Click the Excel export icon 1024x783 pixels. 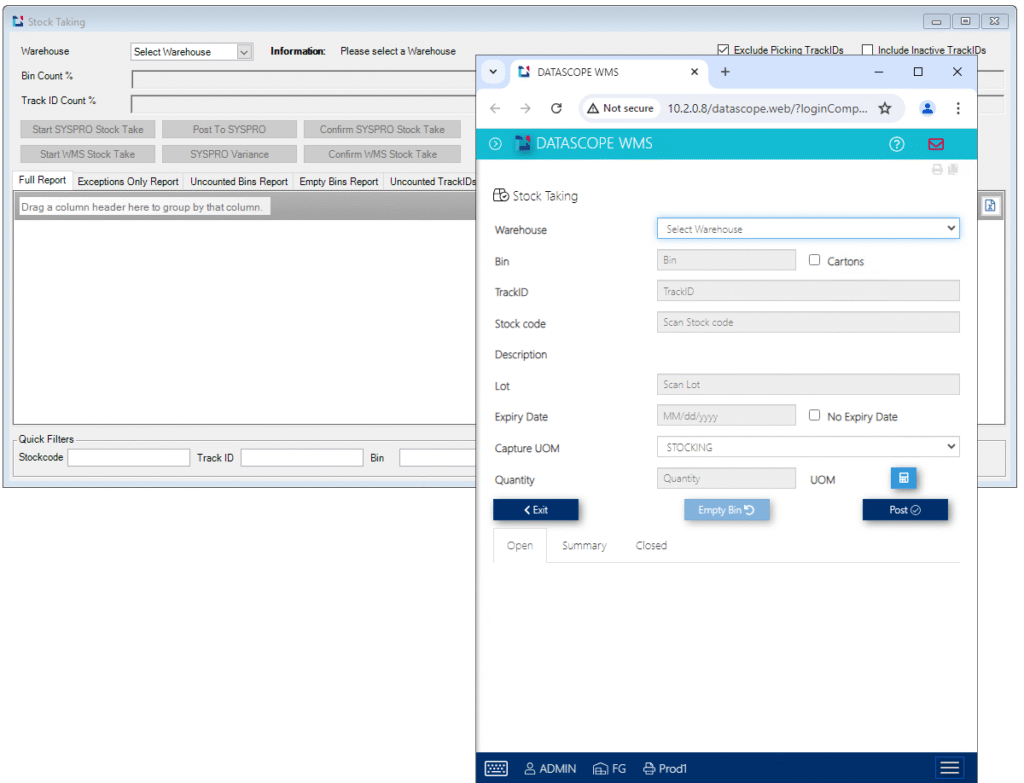coord(990,205)
